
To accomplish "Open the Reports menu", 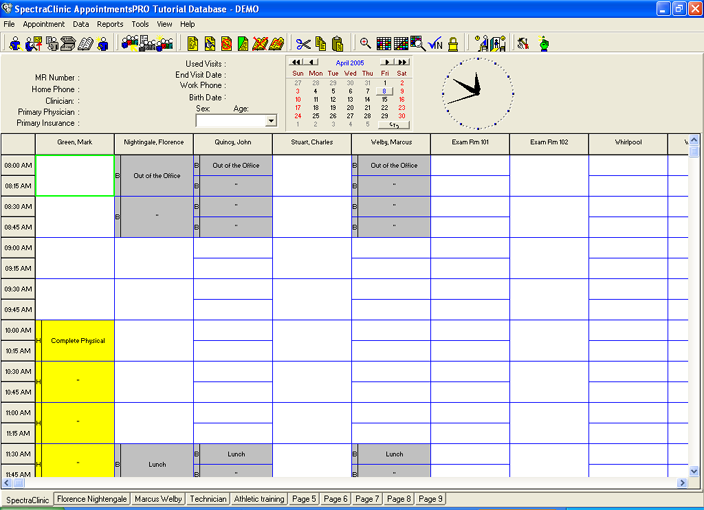I will click(x=110, y=24).
